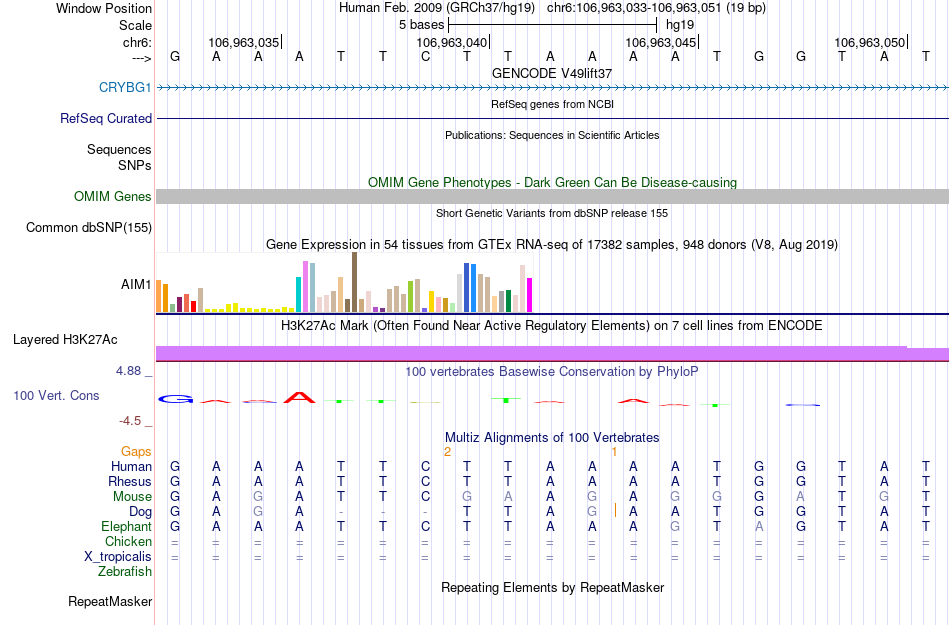Click the chr6: ruler label
Viewport: 950px width, 625px height.
click(x=137, y=42)
